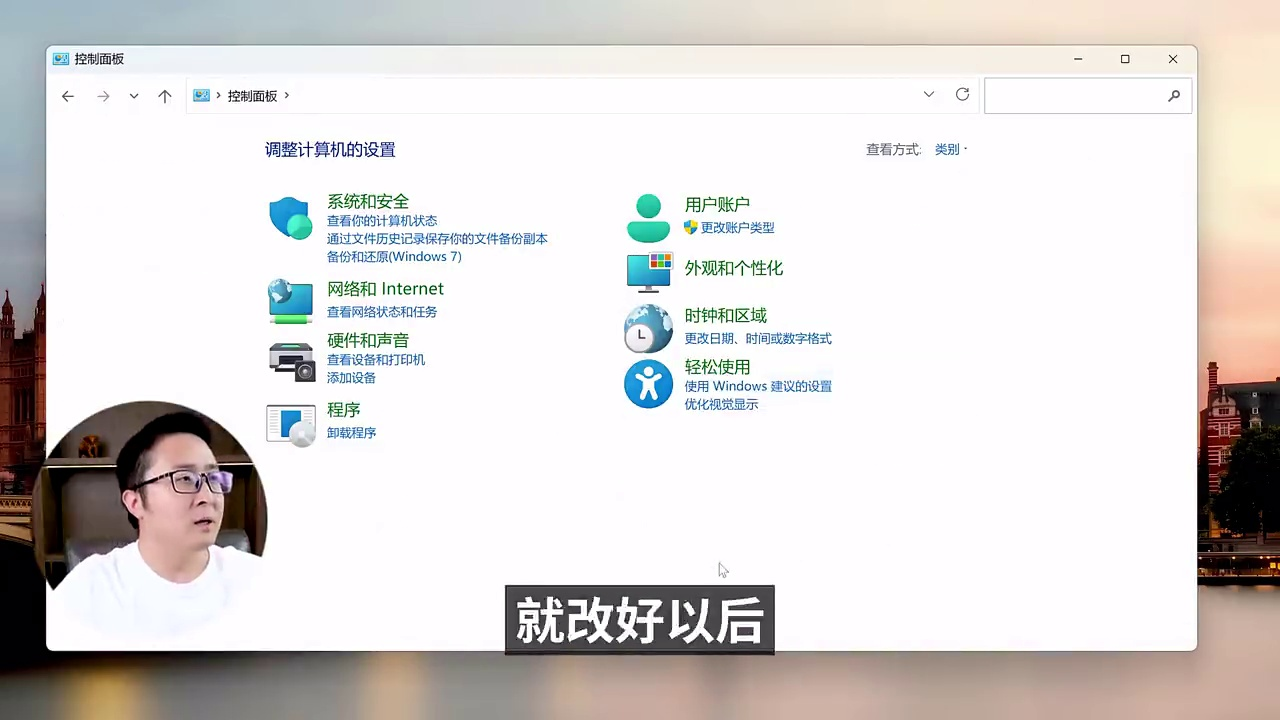The image size is (1280, 720).
Task: Click the search magnifier icon
Action: 1174,96
